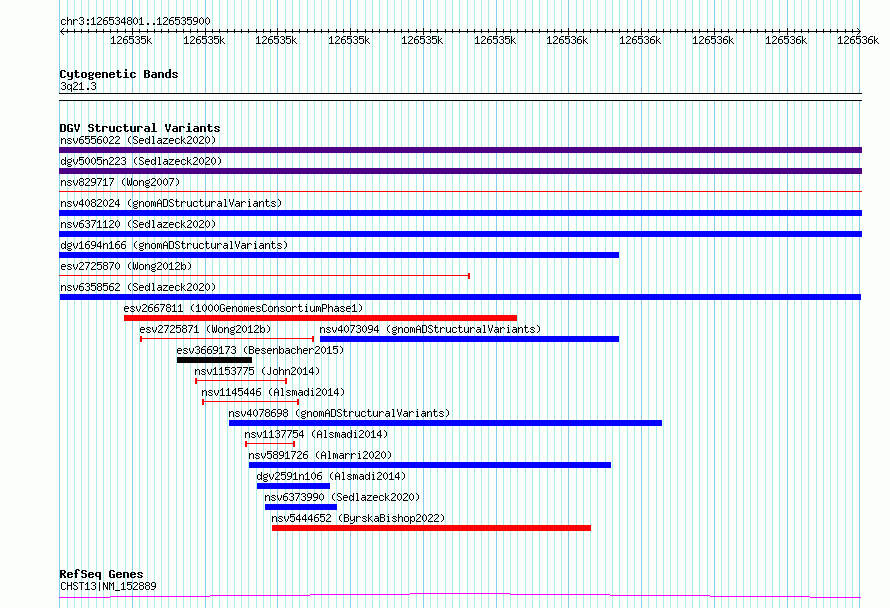Open nsv829717 (Wong2007) variant entry
The image size is (890, 608).
(x=120, y=182)
